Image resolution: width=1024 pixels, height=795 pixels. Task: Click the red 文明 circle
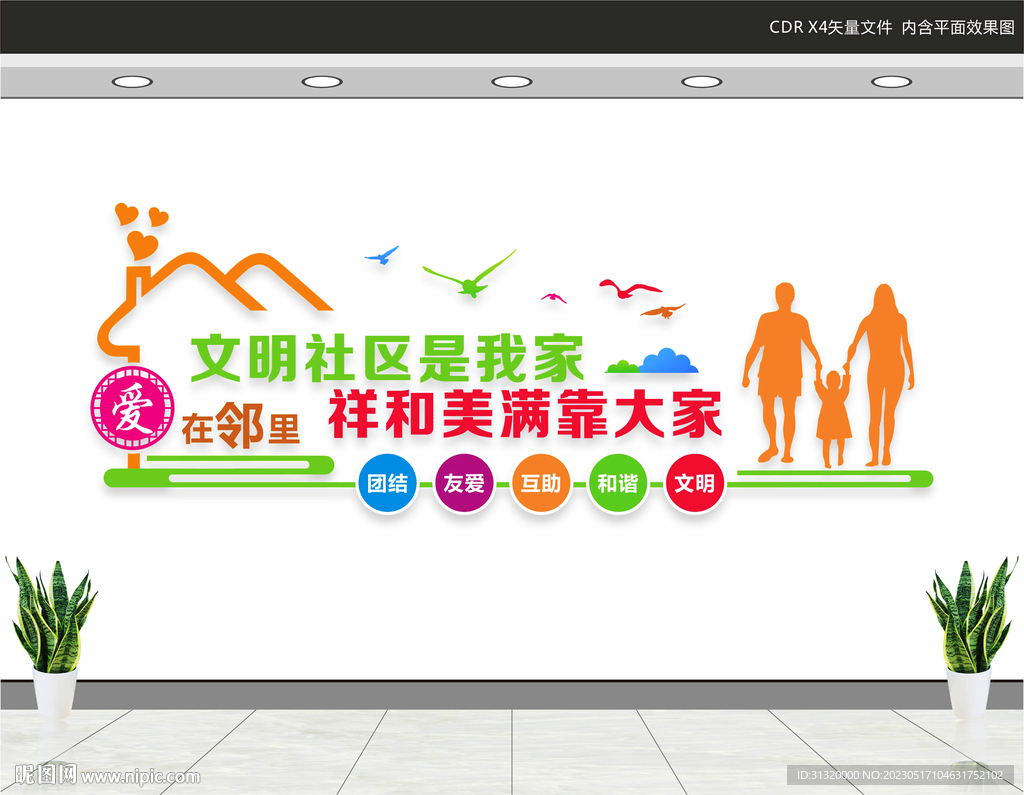pyautogui.click(x=694, y=483)
